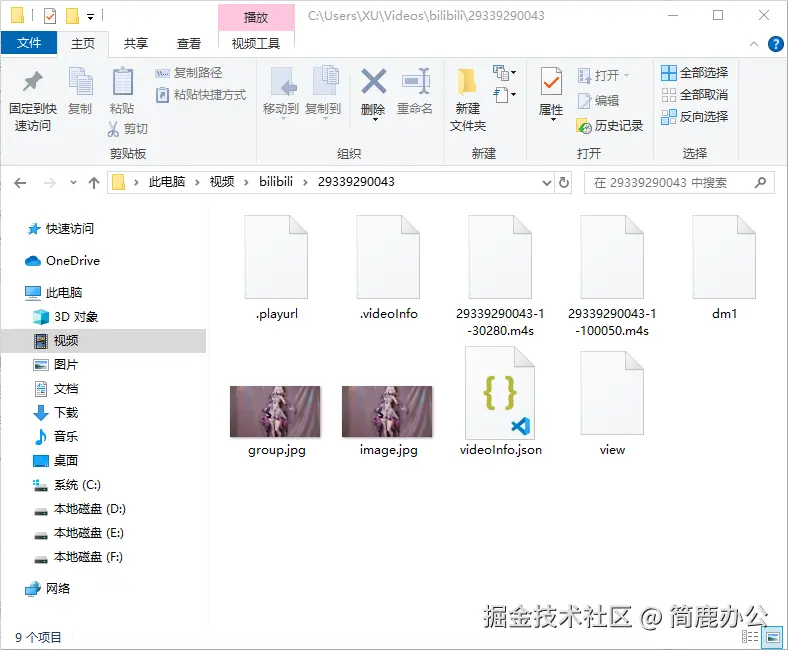
Task: Click the Pin to Quick access icon
Action: [33, 81]
